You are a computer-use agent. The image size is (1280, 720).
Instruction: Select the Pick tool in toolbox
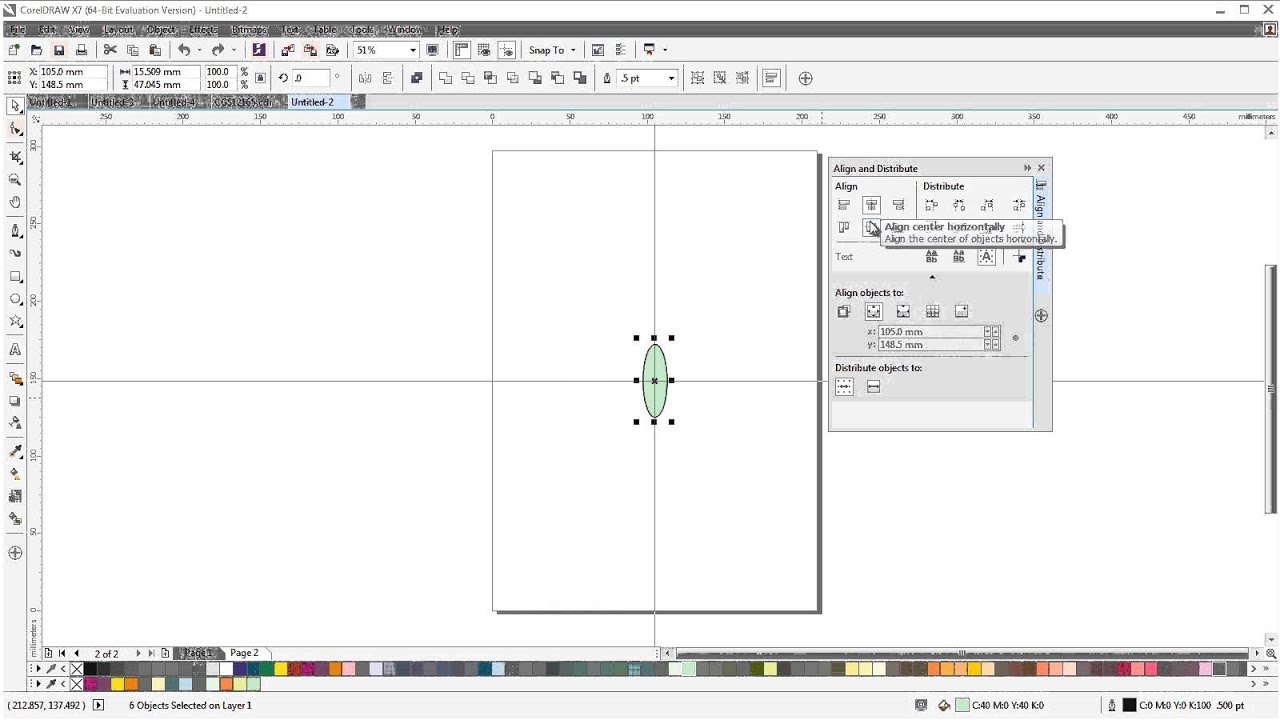click(x=15, y=105)
